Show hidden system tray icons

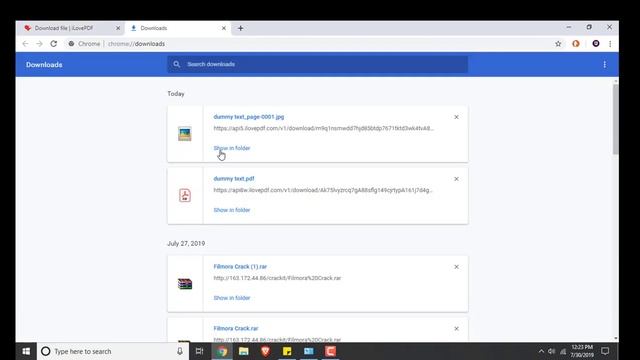541,351
